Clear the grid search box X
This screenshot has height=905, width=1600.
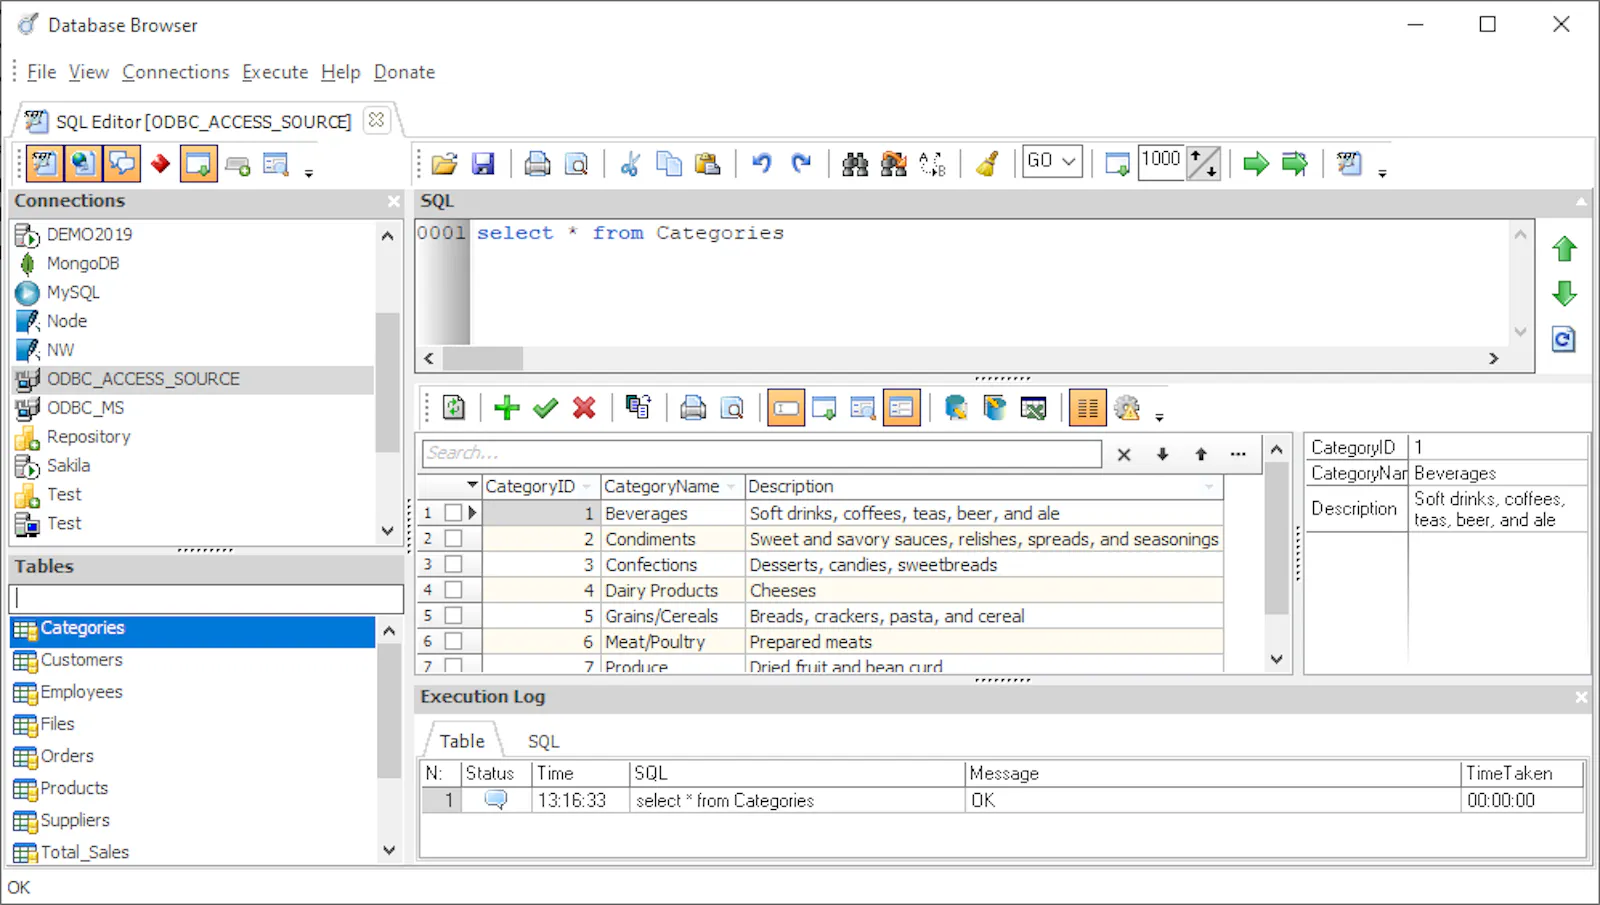(x=1124, y=454)
